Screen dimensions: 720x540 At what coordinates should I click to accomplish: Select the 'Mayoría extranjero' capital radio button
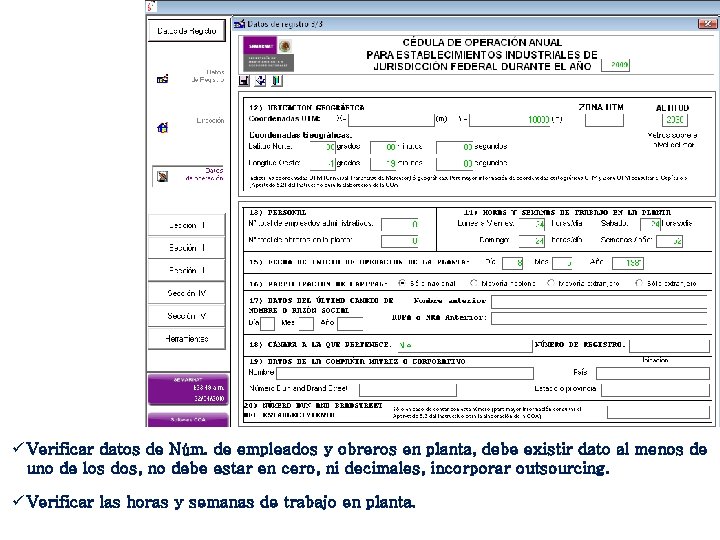[x=551, y=283]
